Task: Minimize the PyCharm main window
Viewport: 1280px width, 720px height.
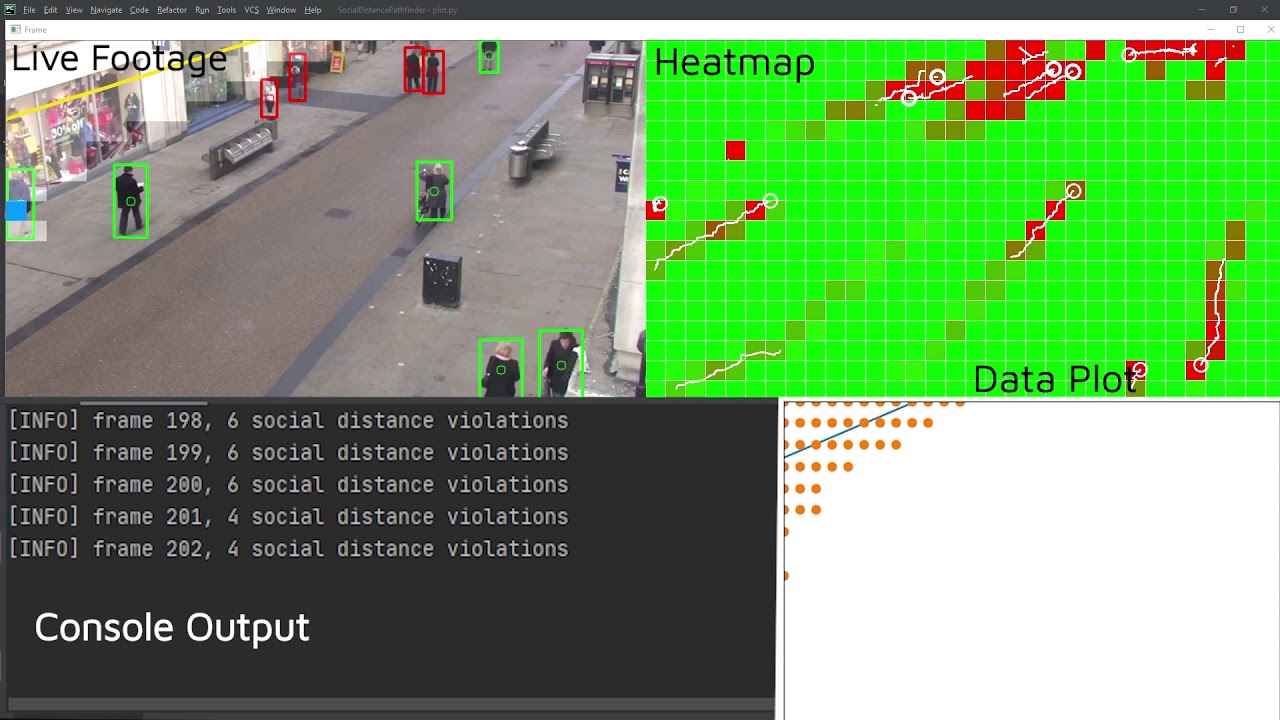Action: pos(1202,10)
